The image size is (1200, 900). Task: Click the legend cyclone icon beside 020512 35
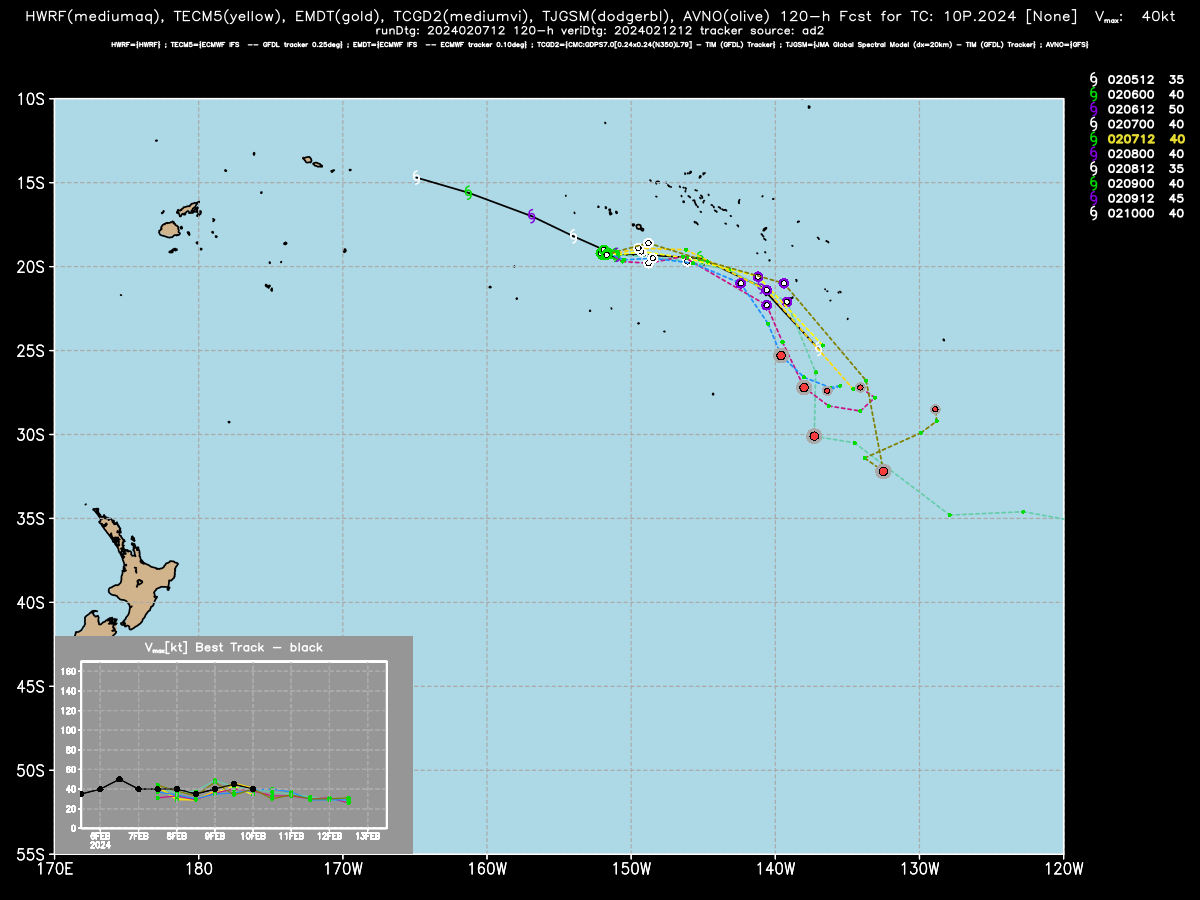[x=1093, y=78]
